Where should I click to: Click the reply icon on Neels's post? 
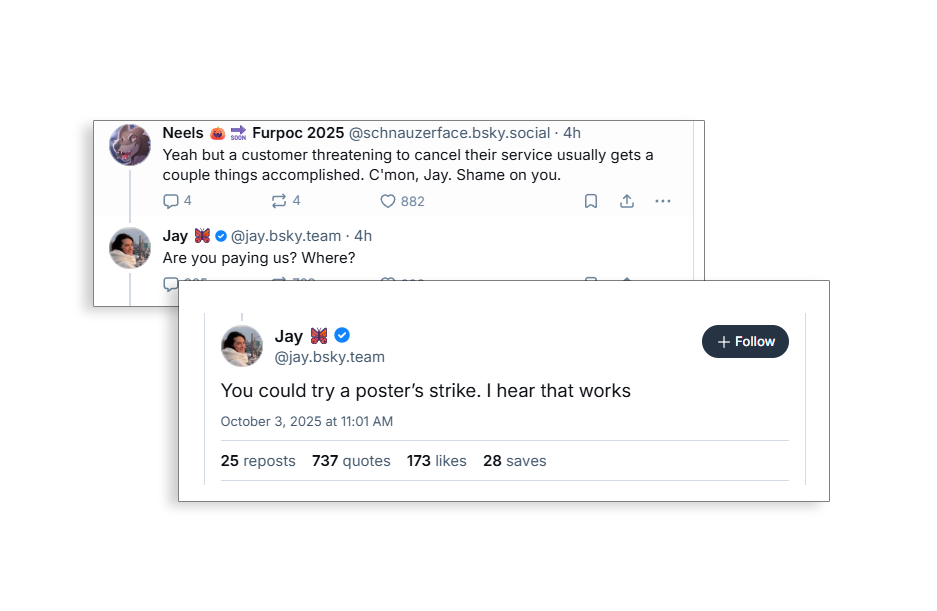(171, 201)
